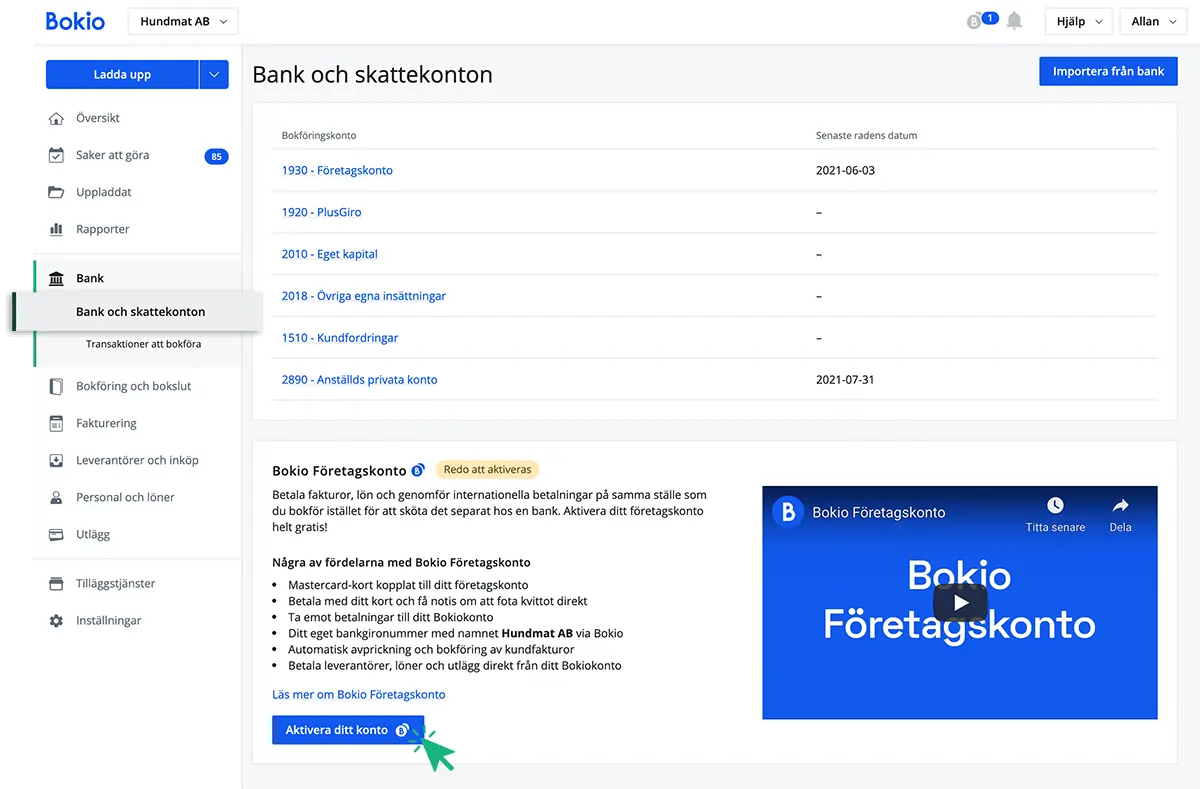The image size is (1200, 789).
Task: Click Importera från bank button
Action: (1108, 71)
